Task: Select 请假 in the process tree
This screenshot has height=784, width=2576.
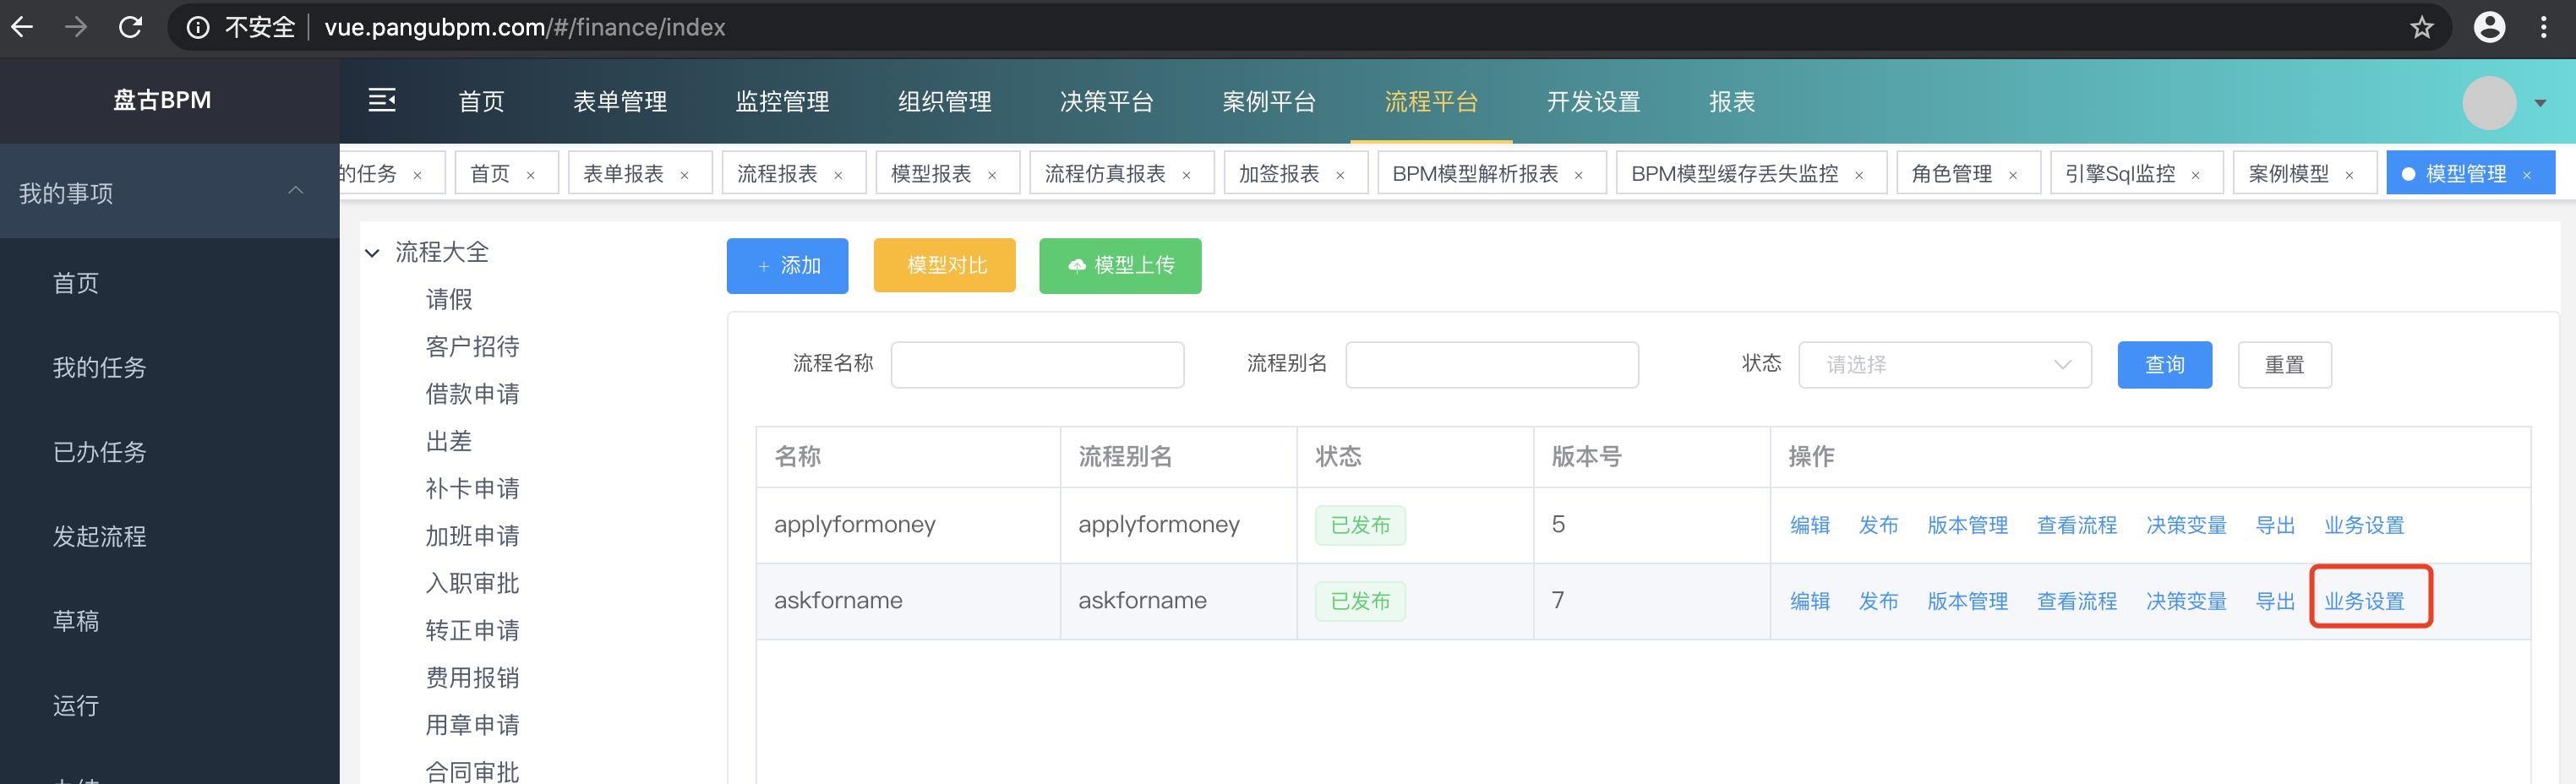Action: [449, 300]
